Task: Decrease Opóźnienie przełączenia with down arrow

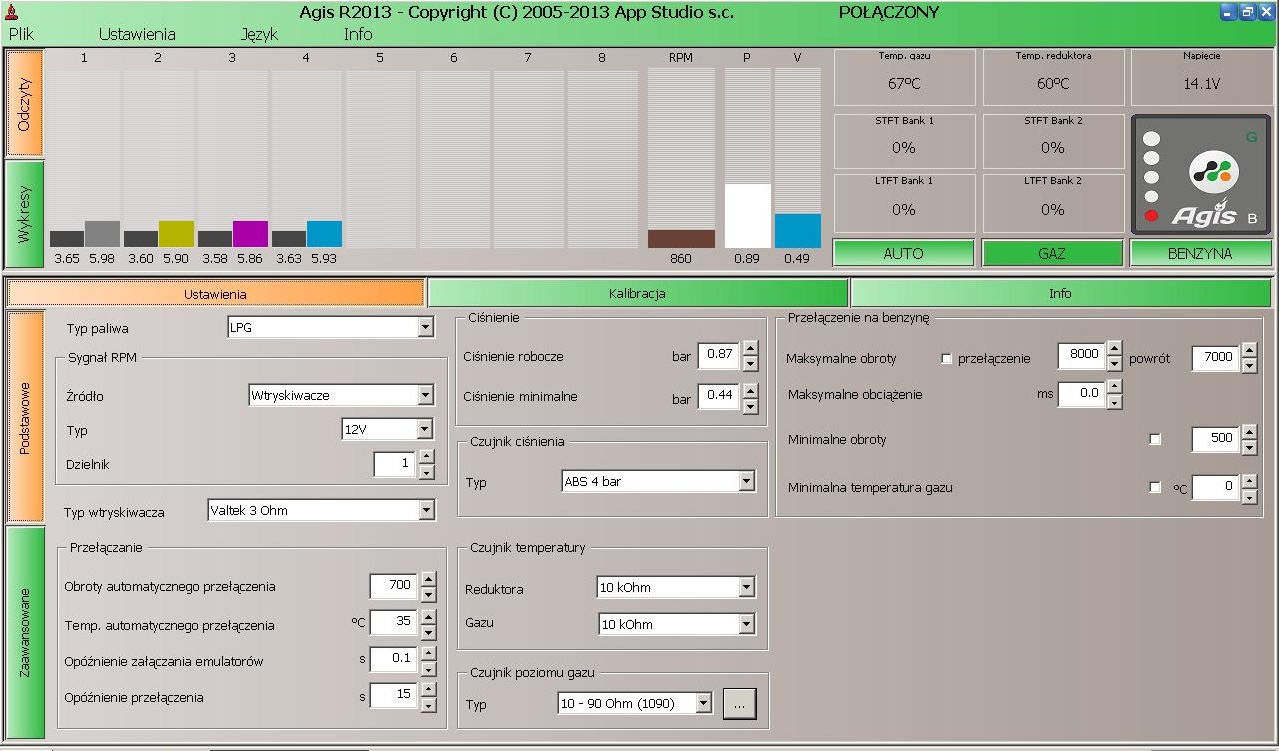Action: click(428, 705)
